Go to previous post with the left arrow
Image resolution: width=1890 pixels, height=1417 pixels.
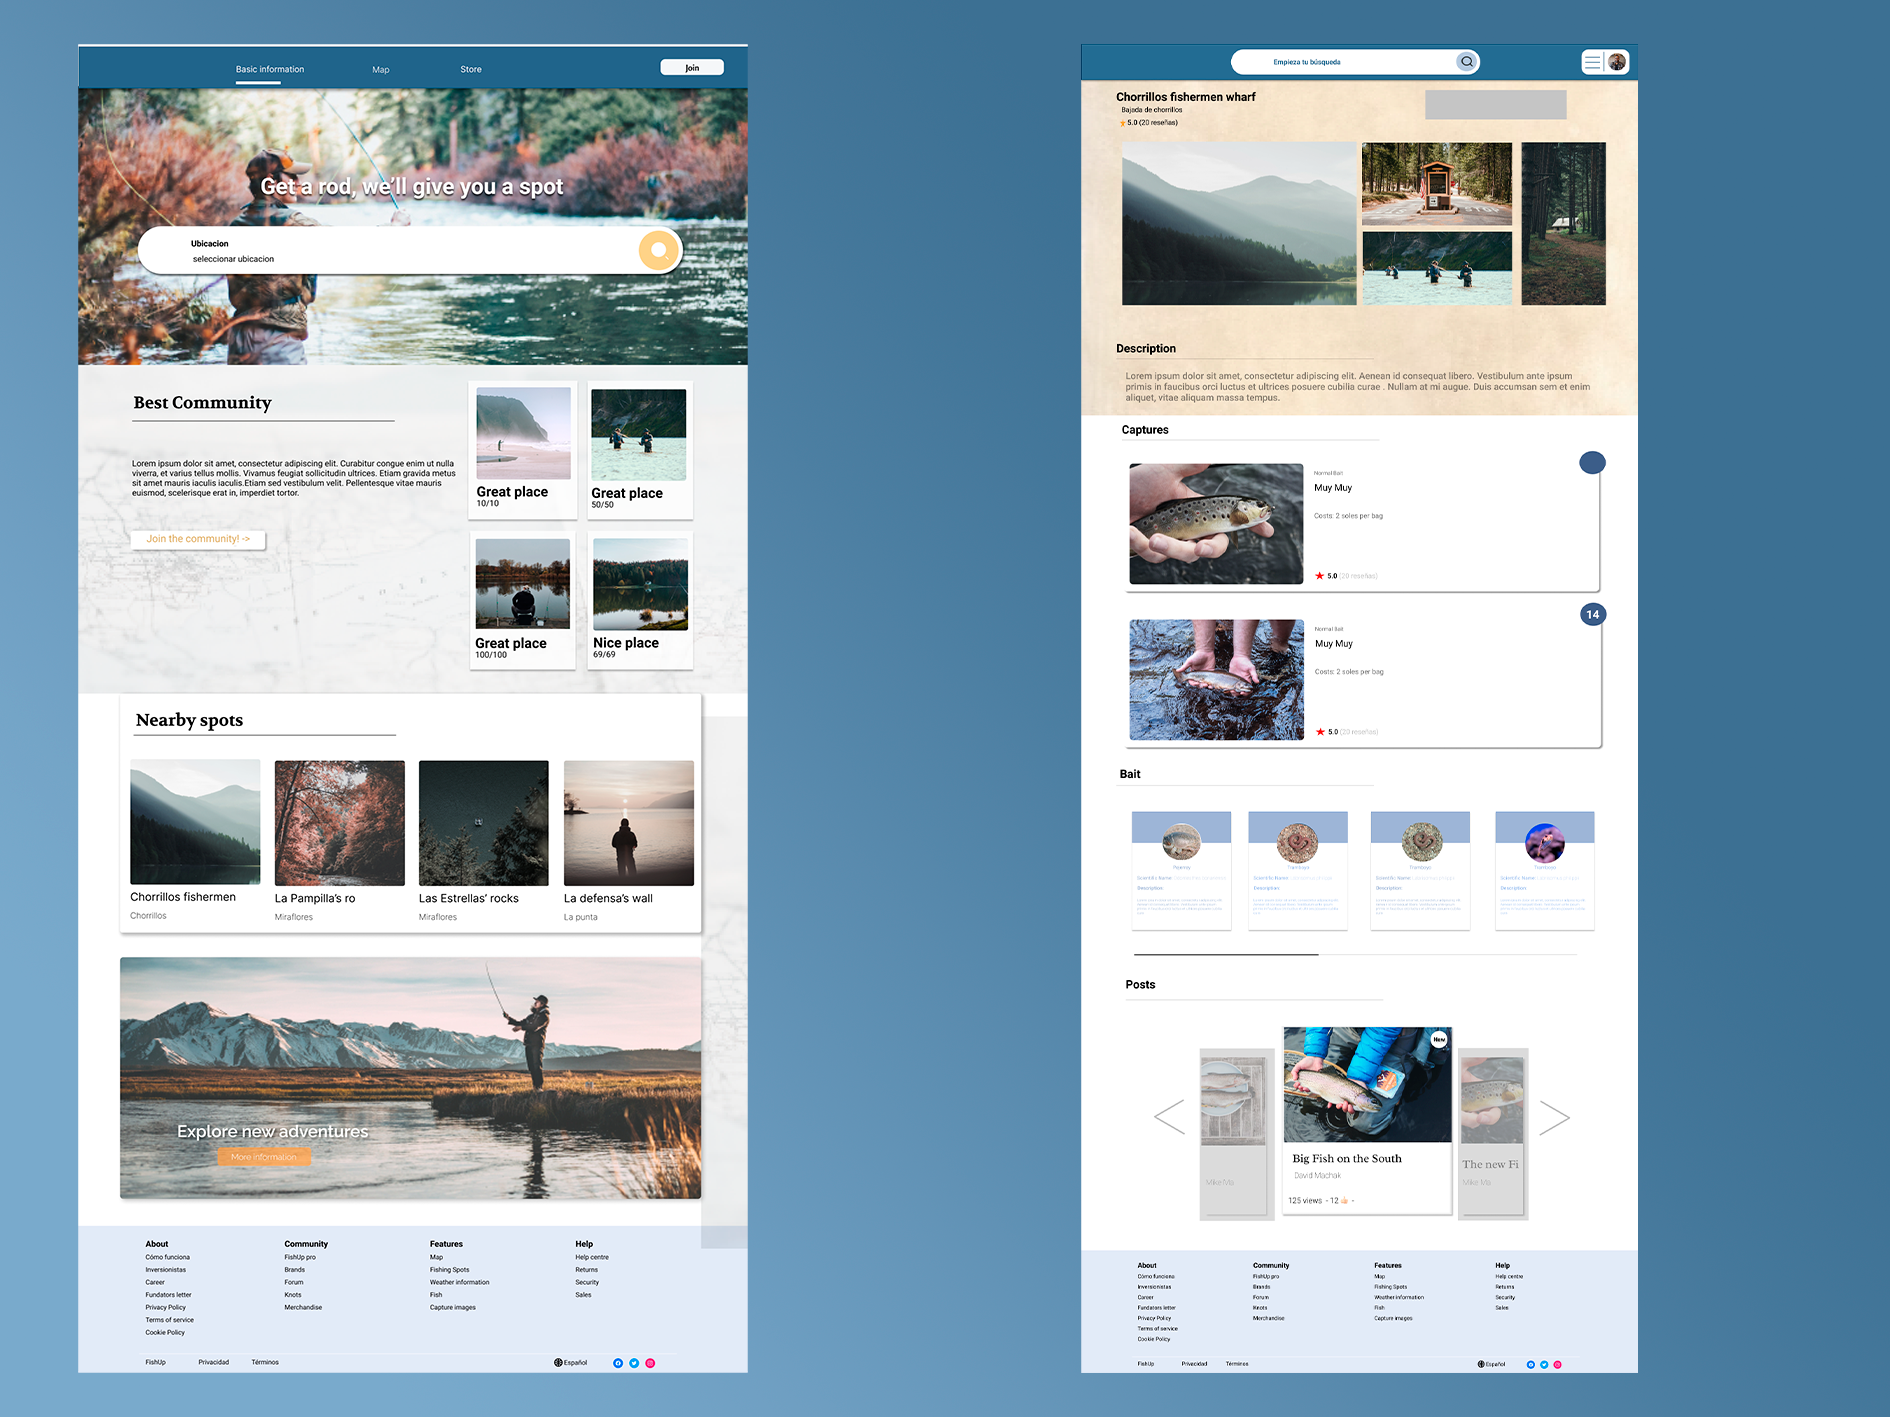tap(1169, 1117)
